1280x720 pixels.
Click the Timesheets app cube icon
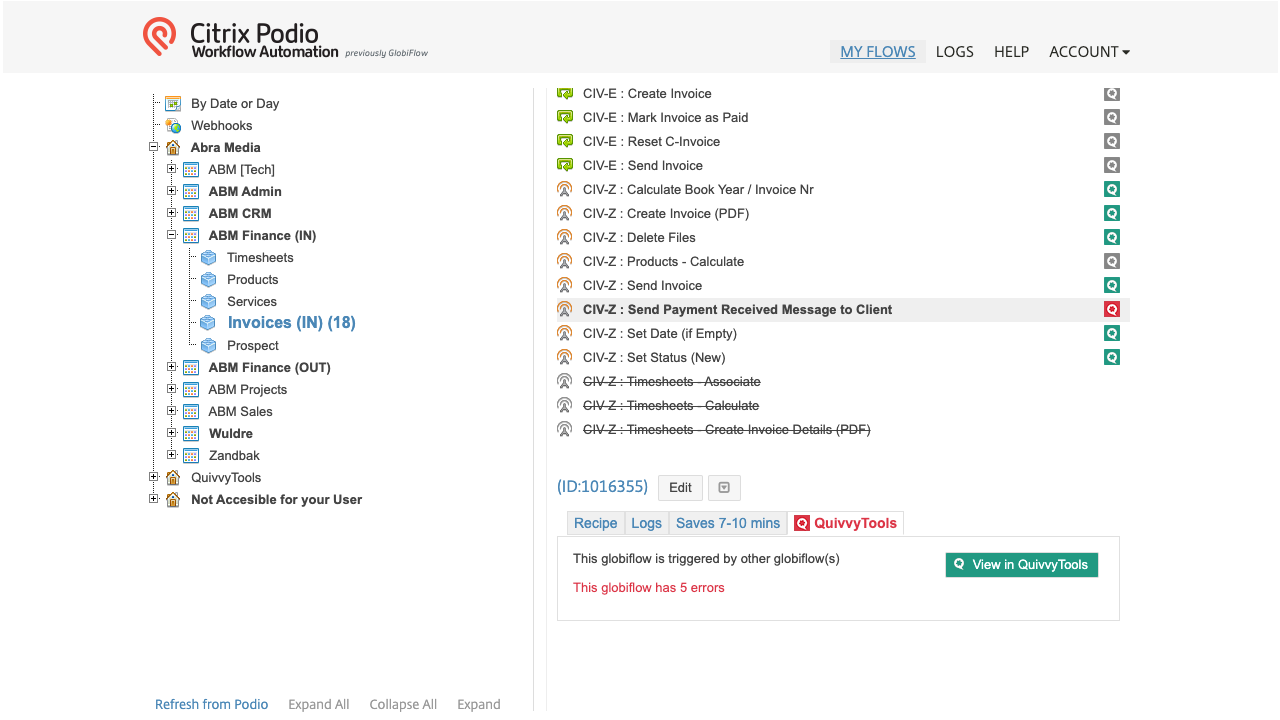(208, 257)
